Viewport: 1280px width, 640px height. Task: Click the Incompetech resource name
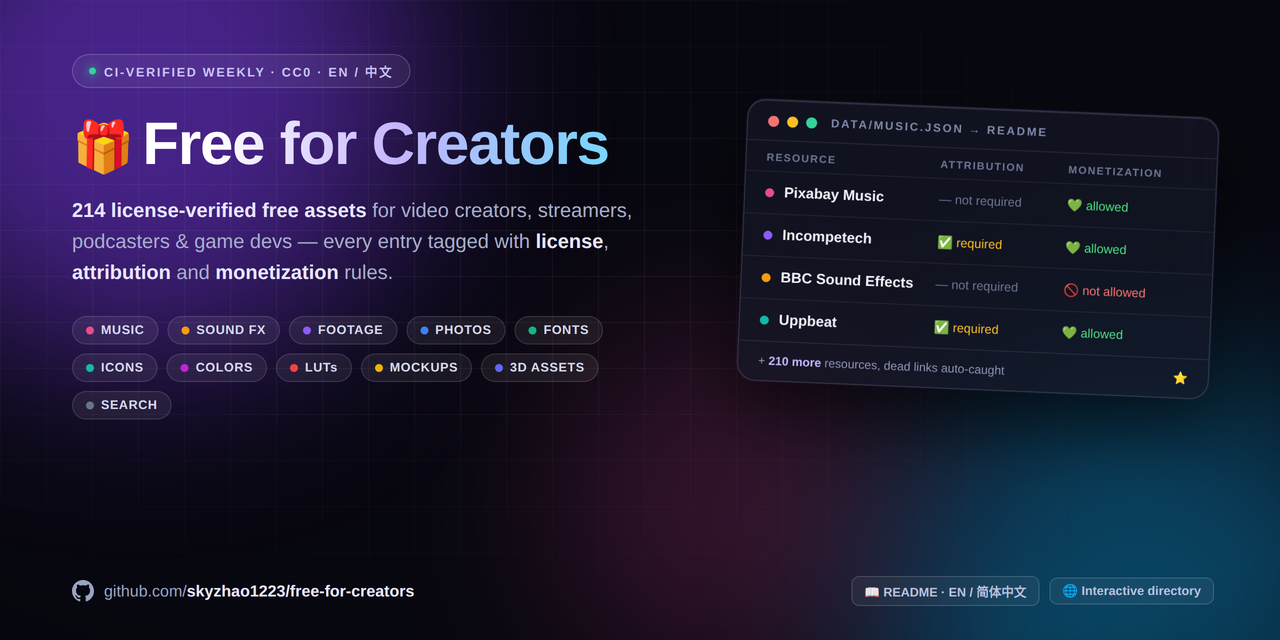click(x=827, y=236)
